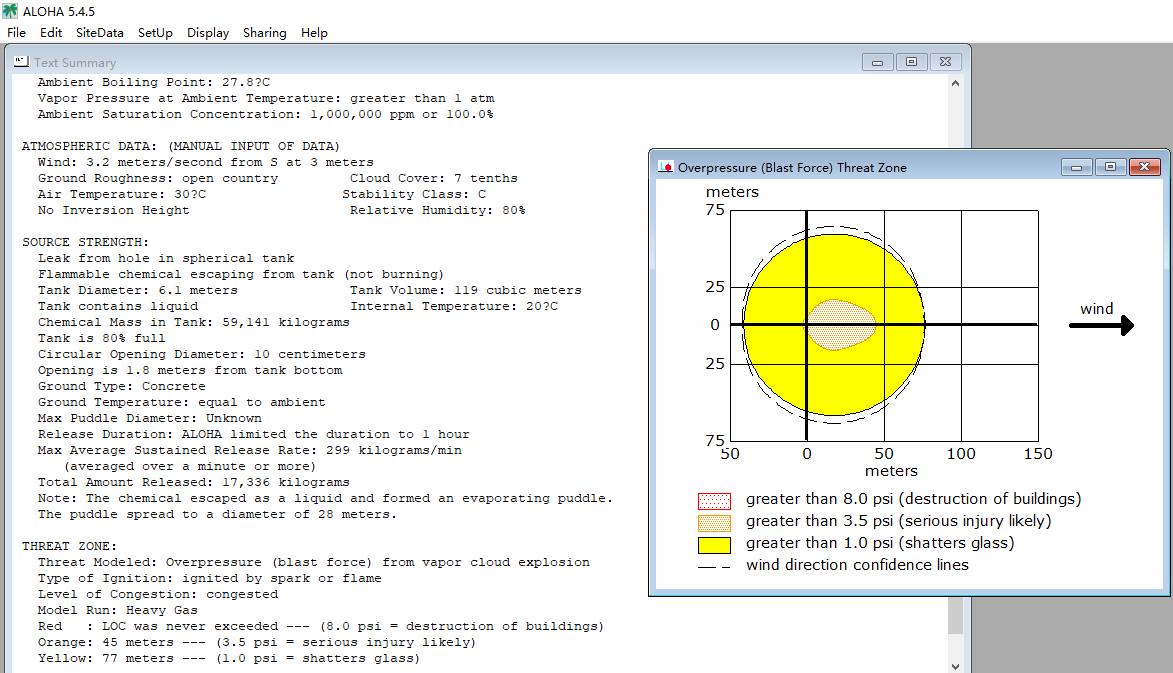This screenshot has width=1173, height=673.
Task: Open the File menu
Action: pos(16,33)
